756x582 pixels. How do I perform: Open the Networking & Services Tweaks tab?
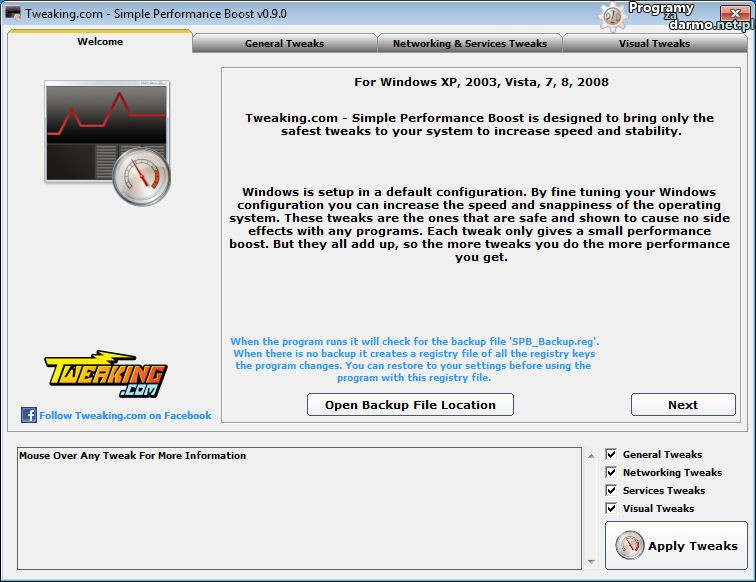pyautogui.click(x=469, y=43)
